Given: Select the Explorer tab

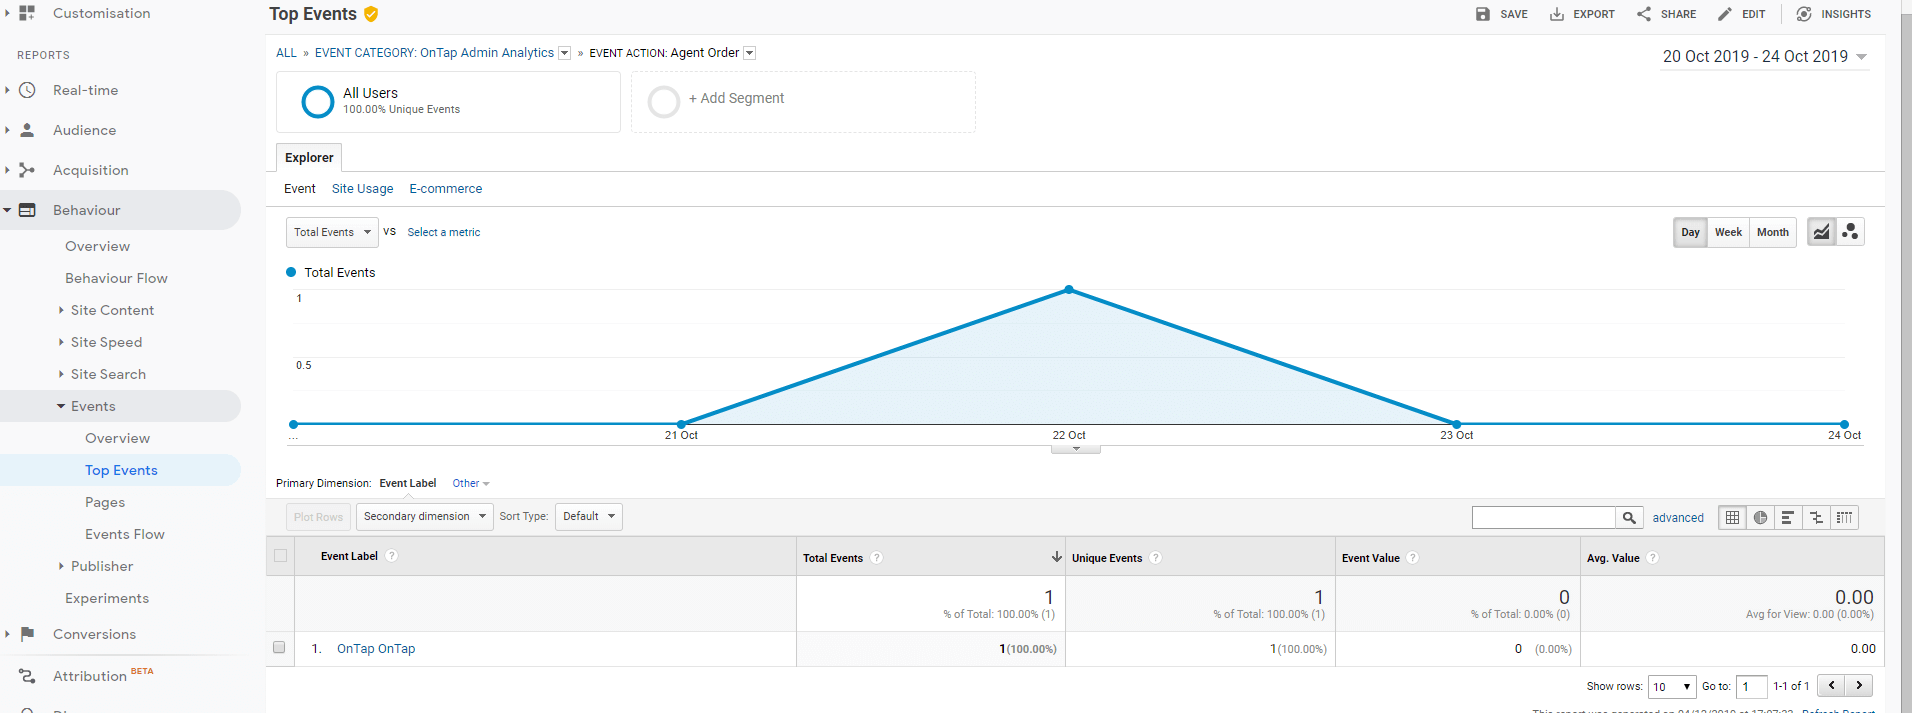Looking at the screenshot, I should click(x=309, y=158).
